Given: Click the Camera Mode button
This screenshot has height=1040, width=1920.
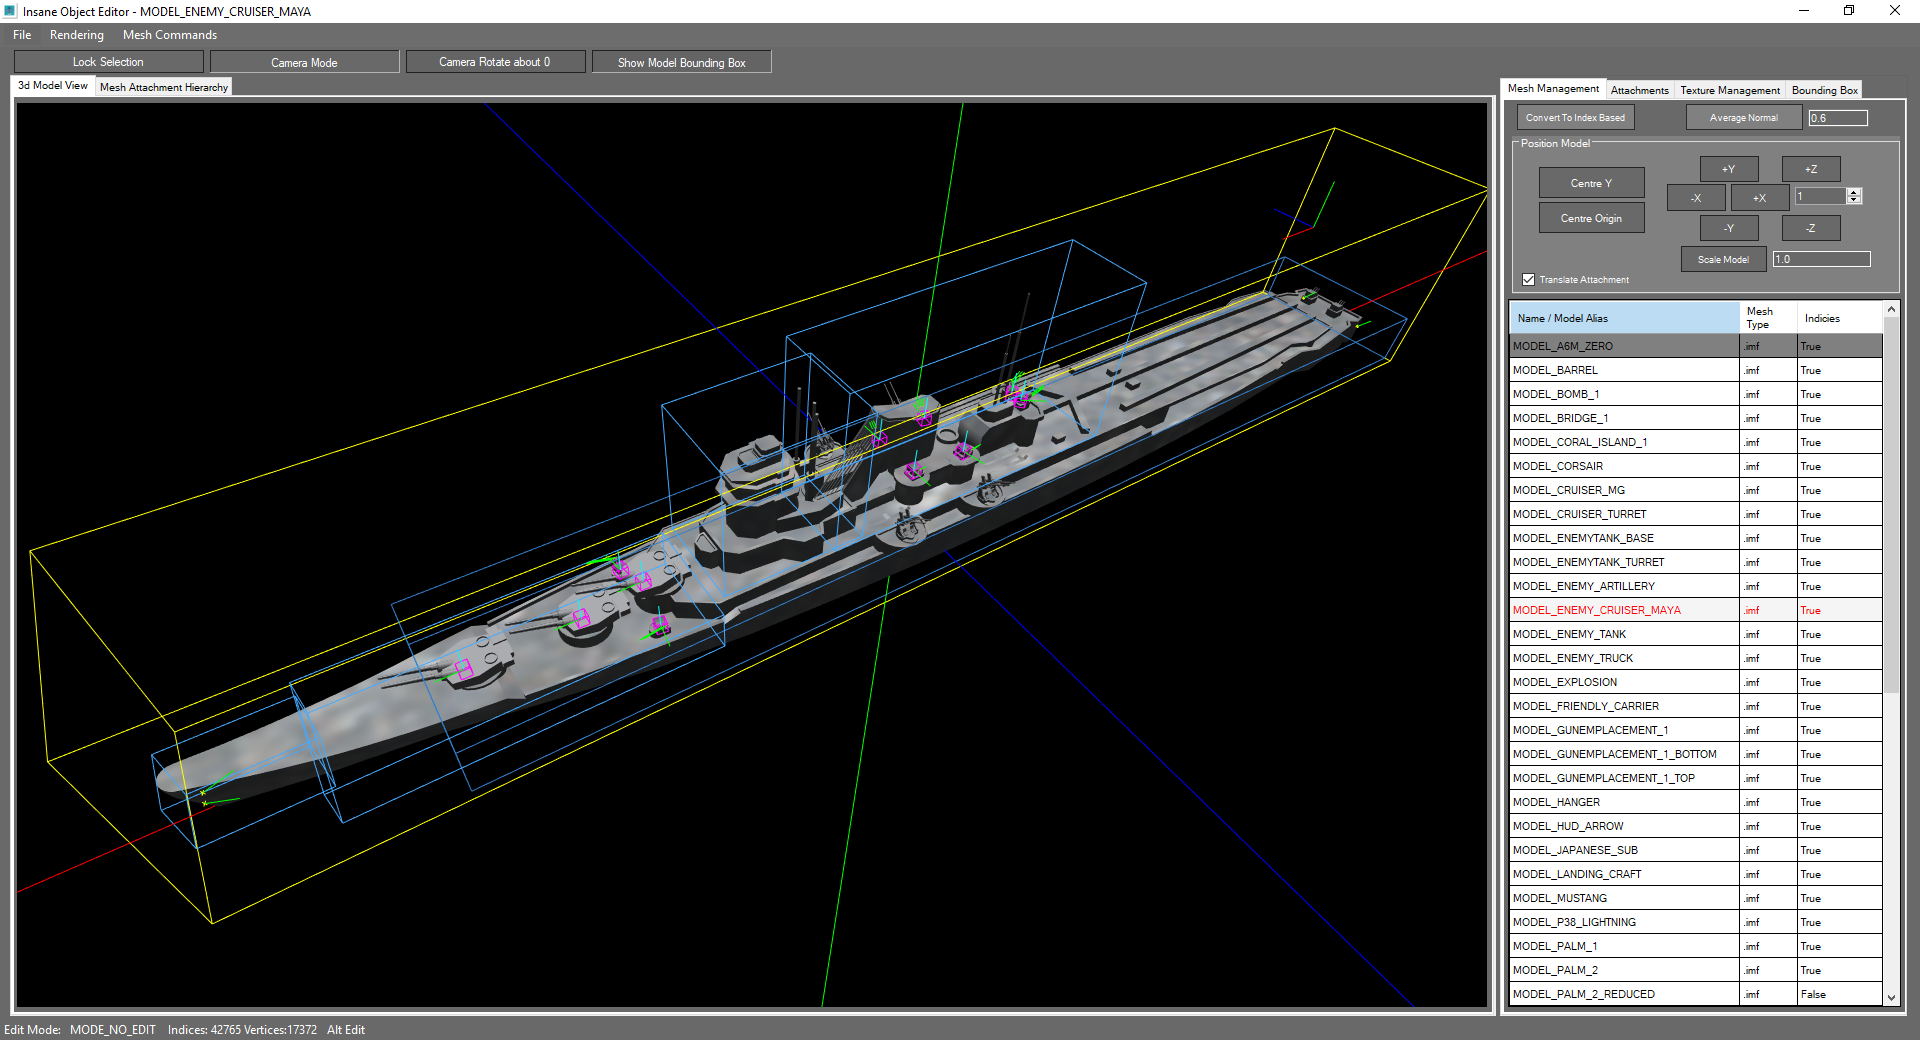Looking at the screenshot, I should (304, 62).
